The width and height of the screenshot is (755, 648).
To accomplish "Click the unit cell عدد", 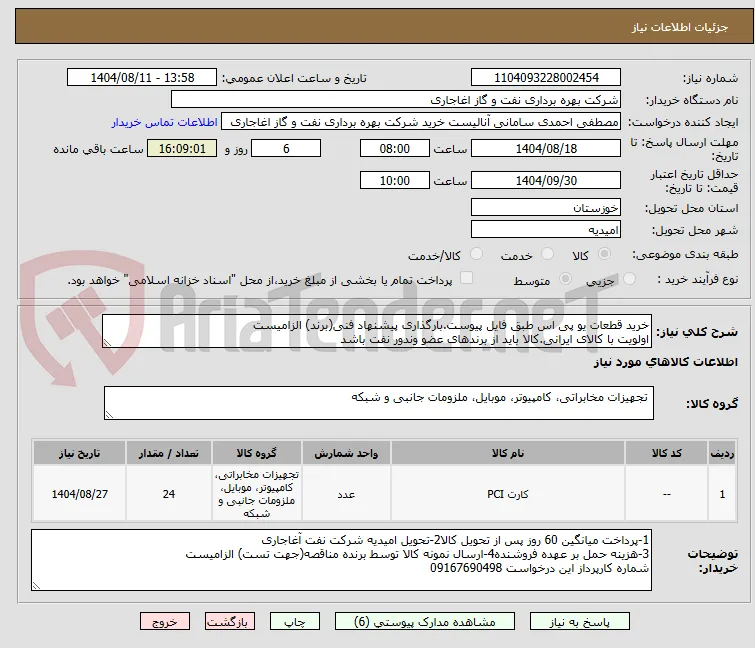I will pyautogui.click(x=346, y=494).
